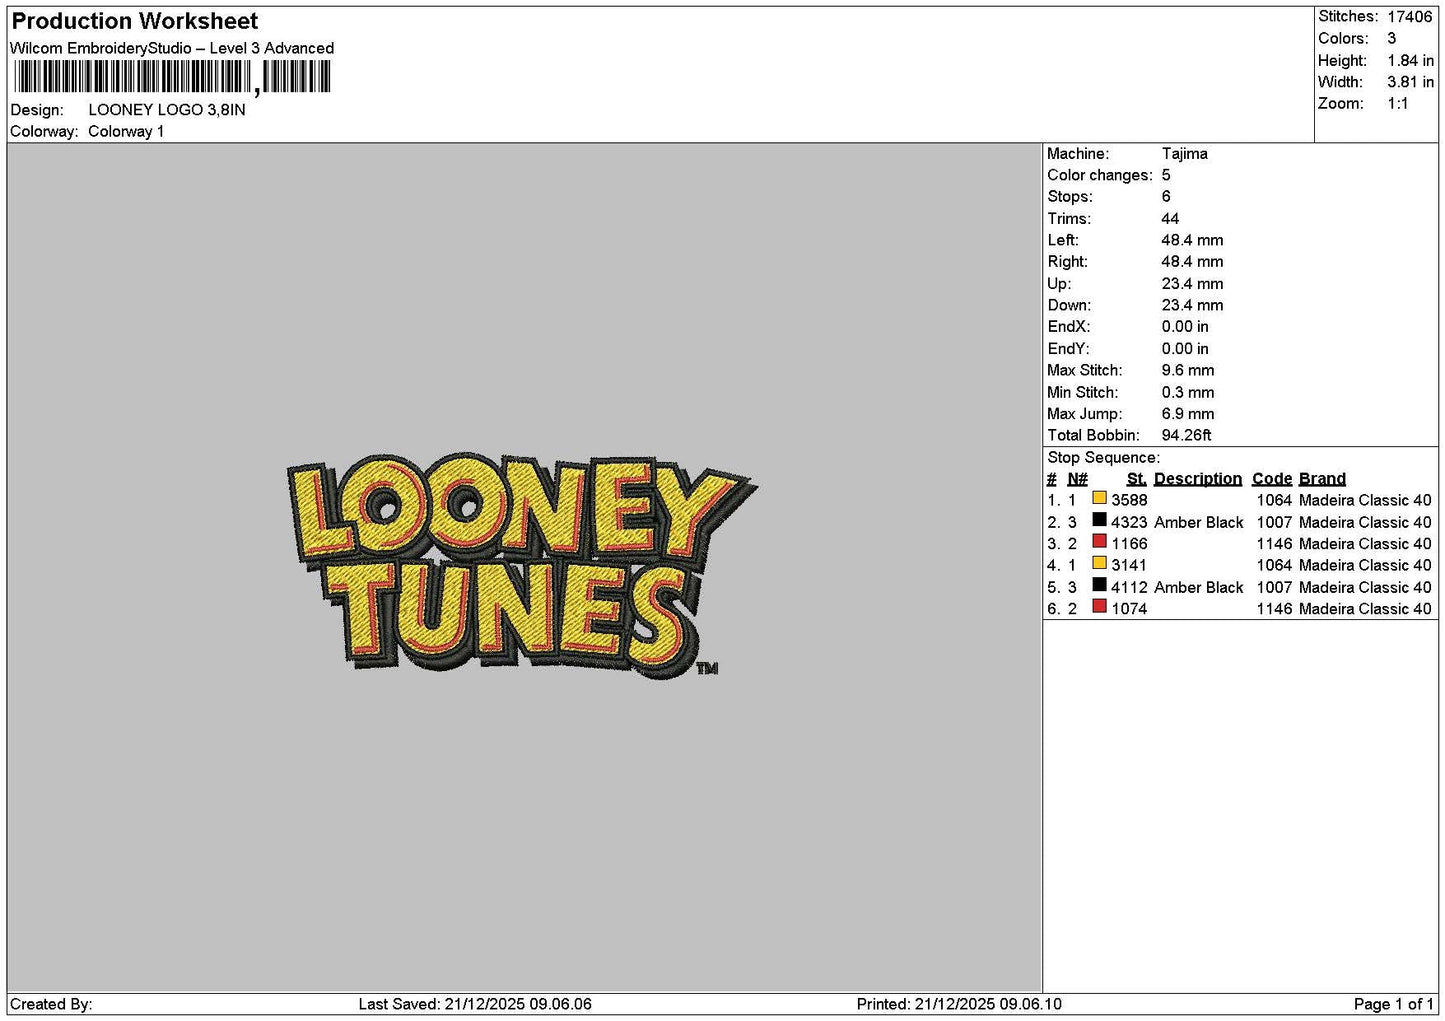Click the Colors value 3
The image size is (1445, 1021).
coord(1392,38)
